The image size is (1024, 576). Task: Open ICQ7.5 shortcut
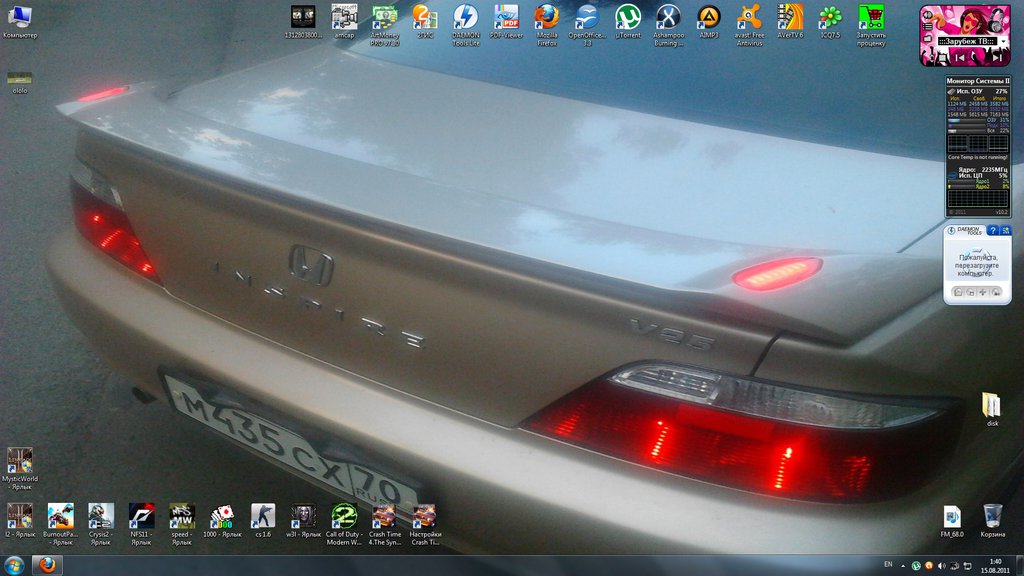(x=830, y=22)
